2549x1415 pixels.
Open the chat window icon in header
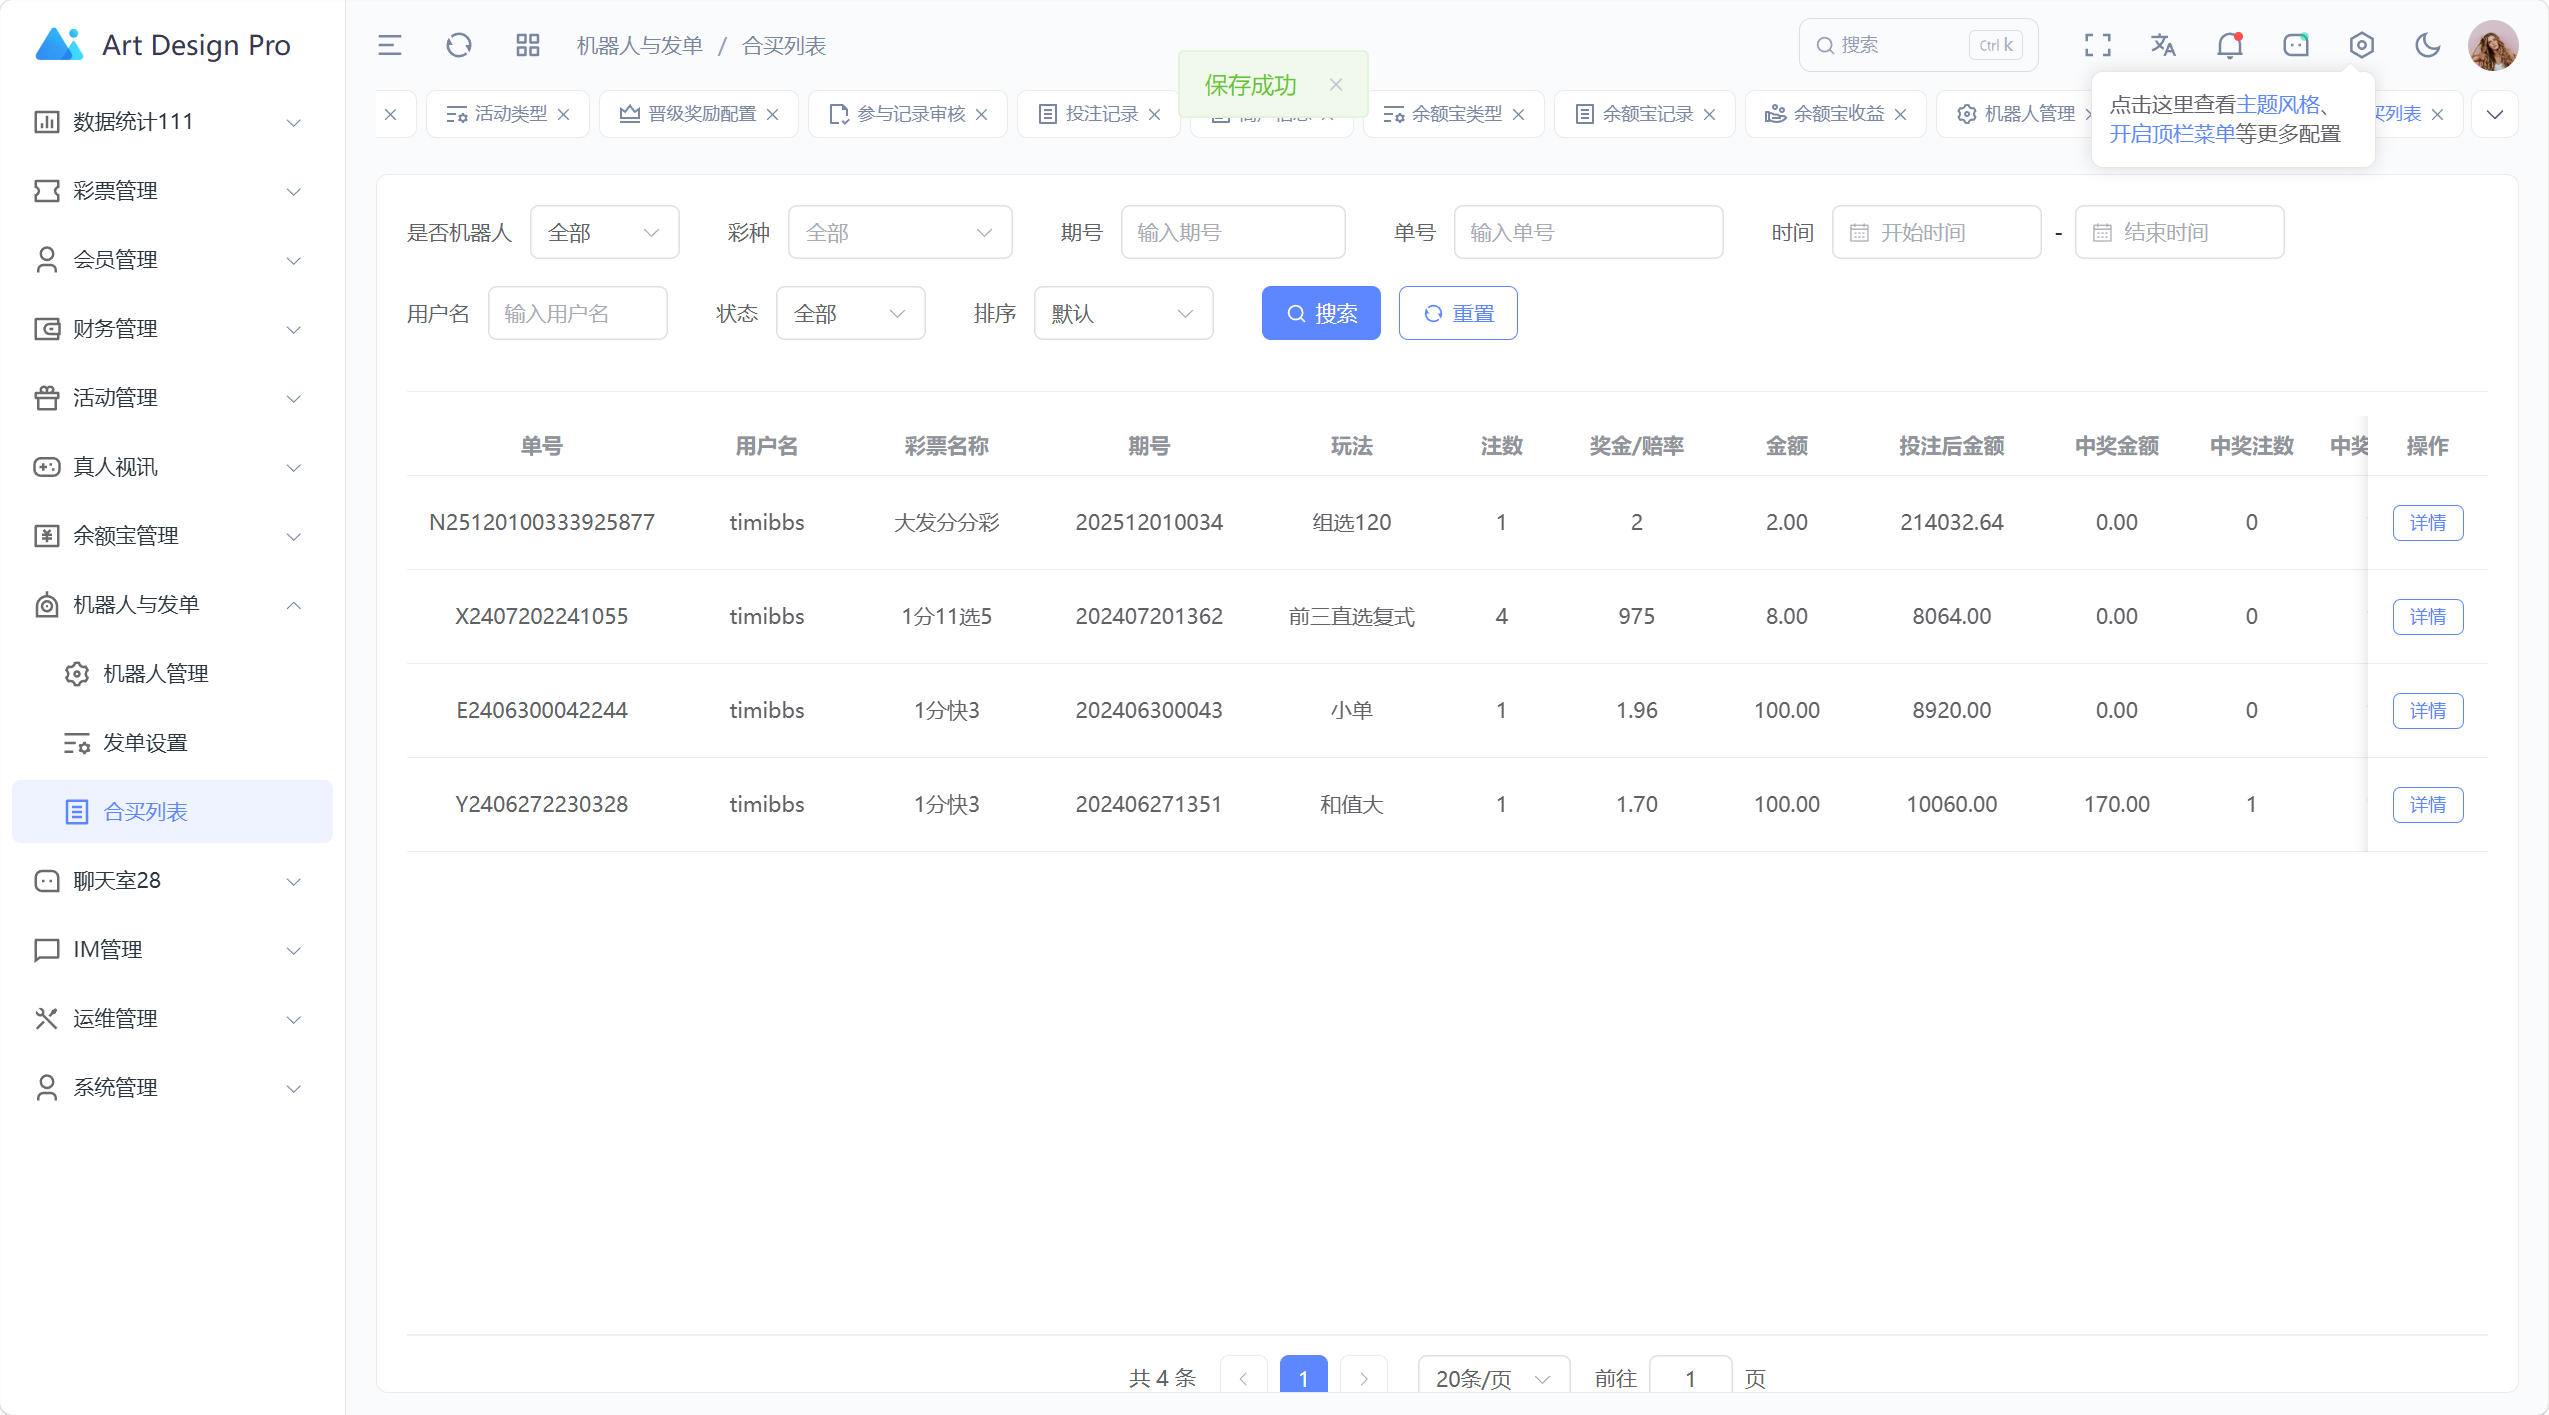coord(2295,45)
